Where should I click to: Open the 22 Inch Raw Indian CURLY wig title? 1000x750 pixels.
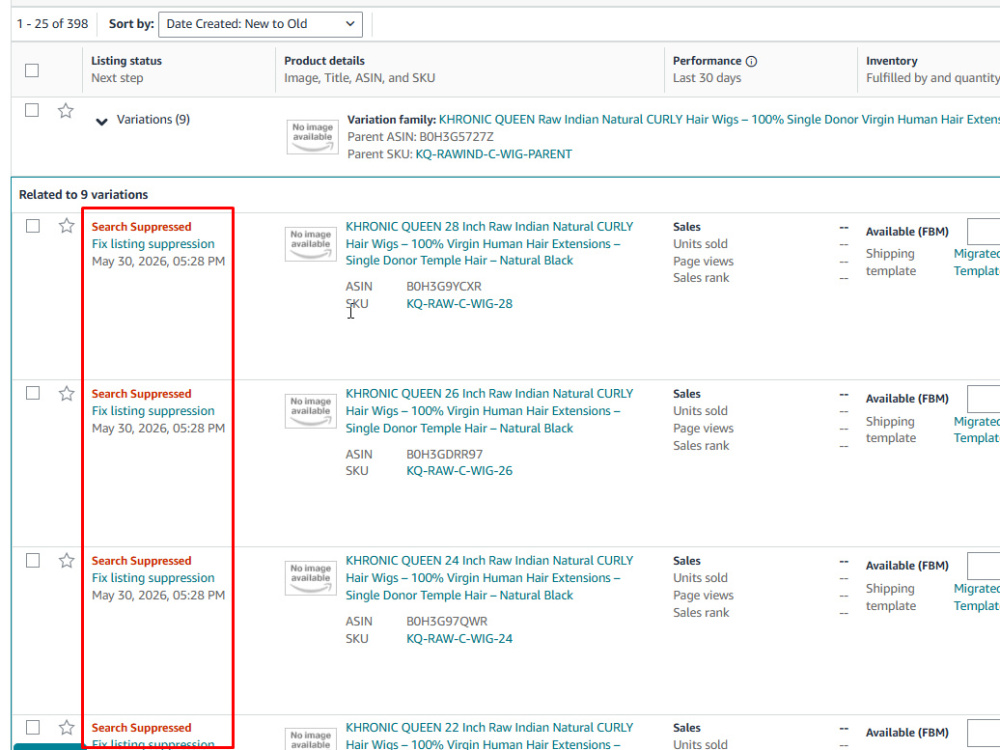(x=489, y=735)
